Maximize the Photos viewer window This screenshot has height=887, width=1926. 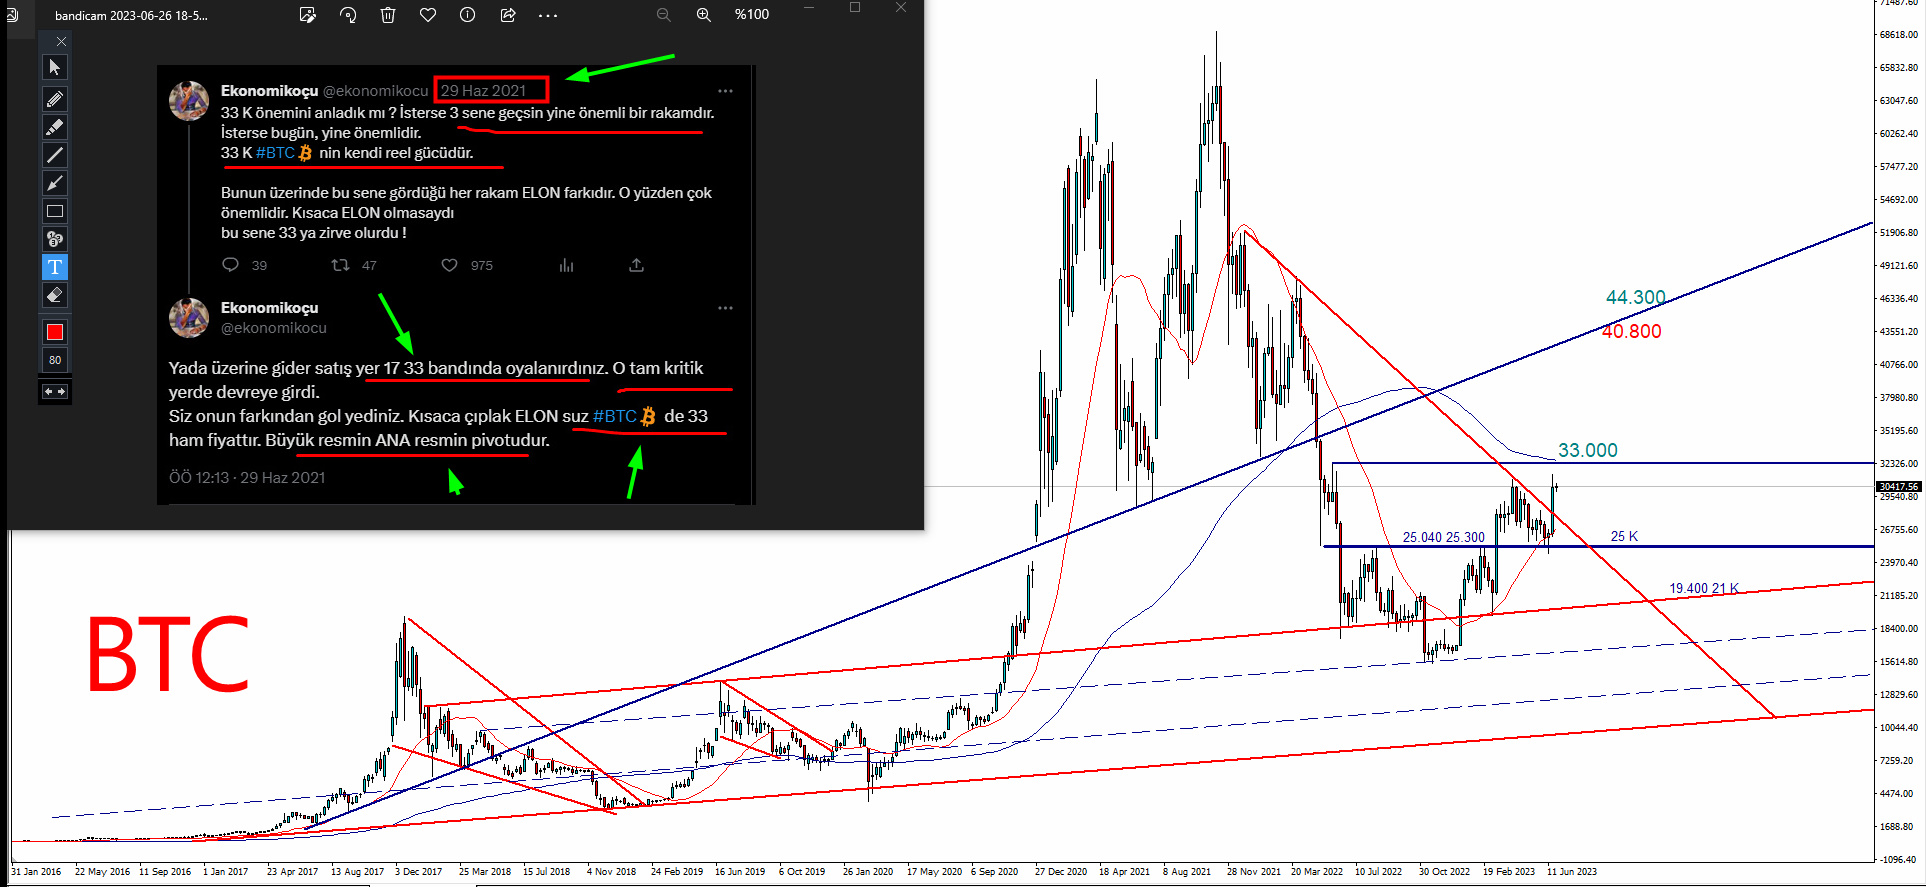pos(855,8)
